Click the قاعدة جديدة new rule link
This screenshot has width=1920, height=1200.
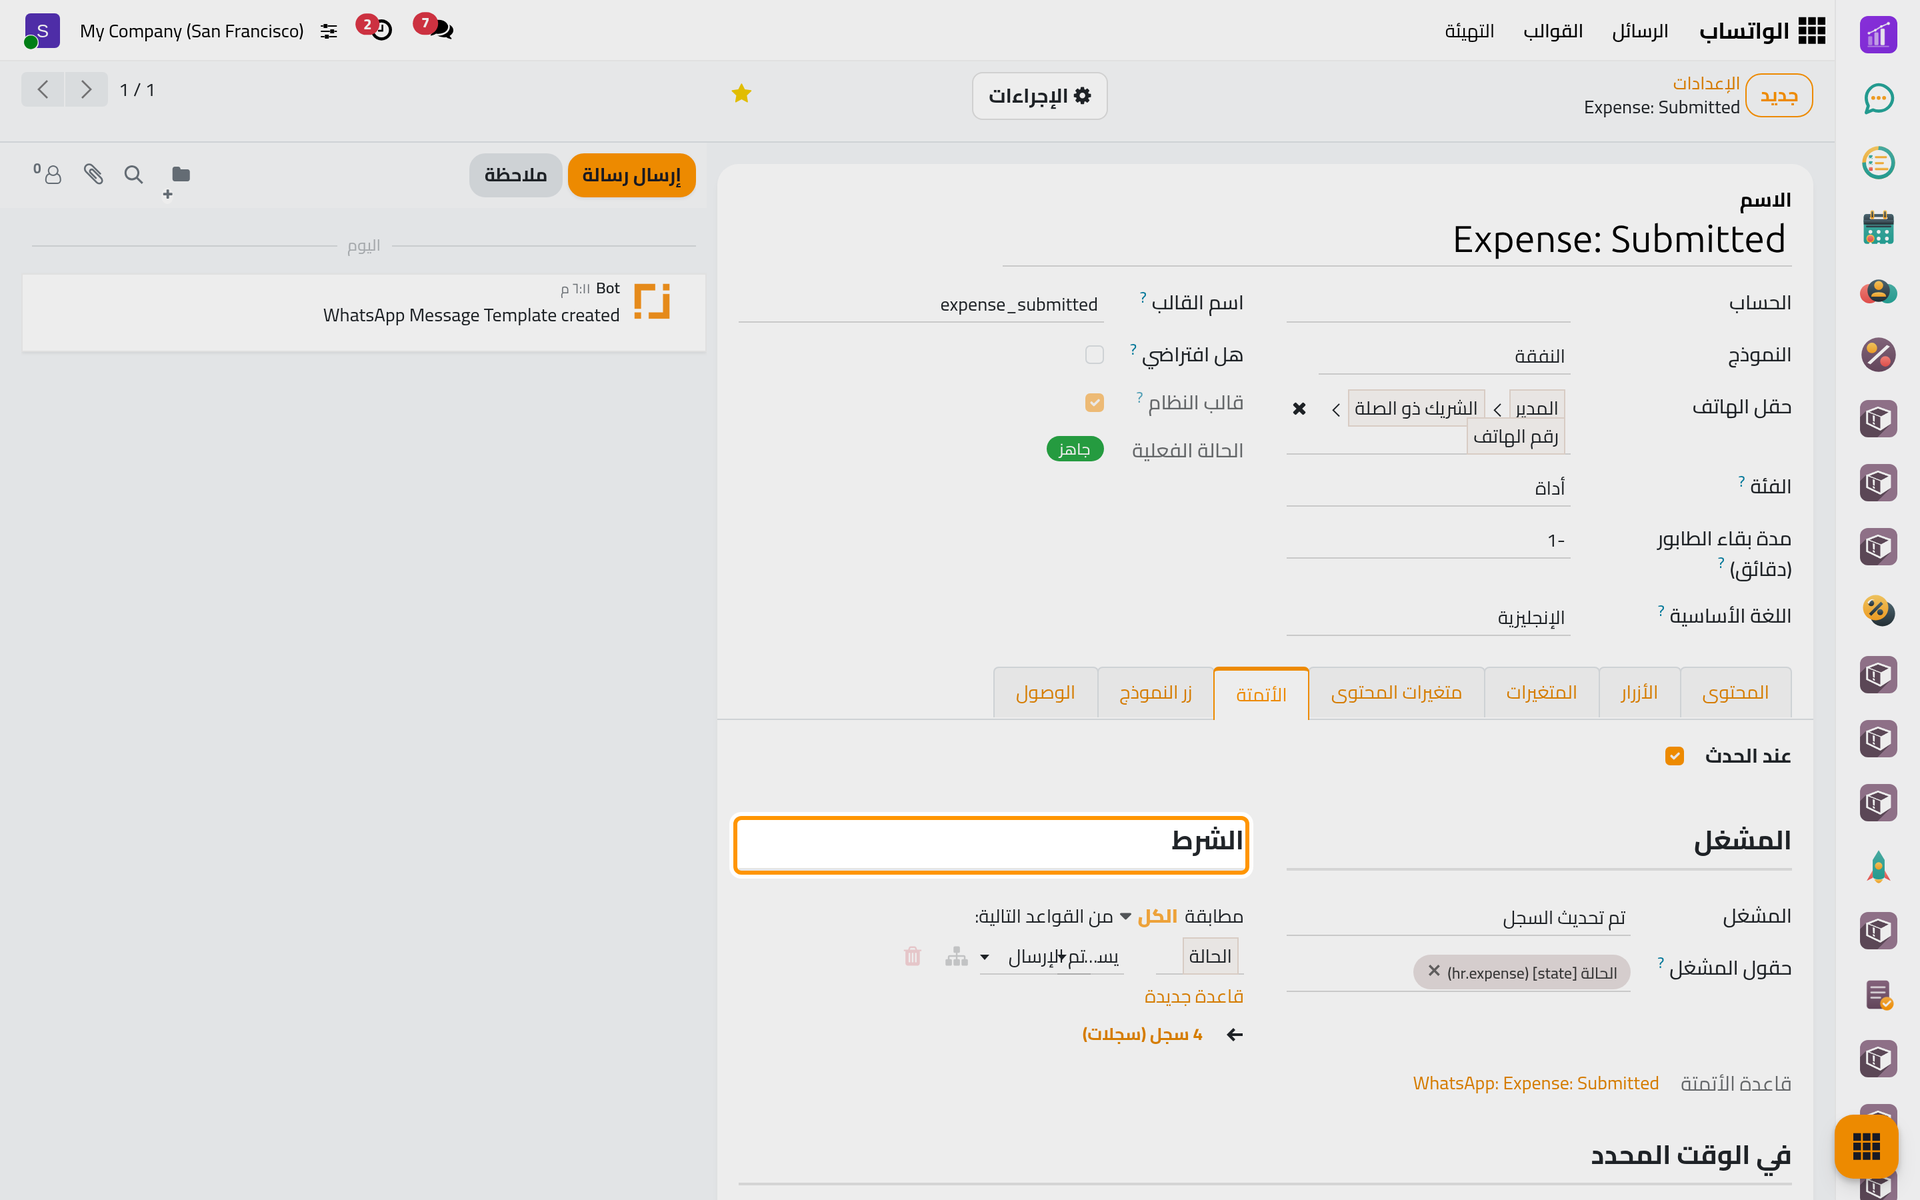click(1194, 997)
